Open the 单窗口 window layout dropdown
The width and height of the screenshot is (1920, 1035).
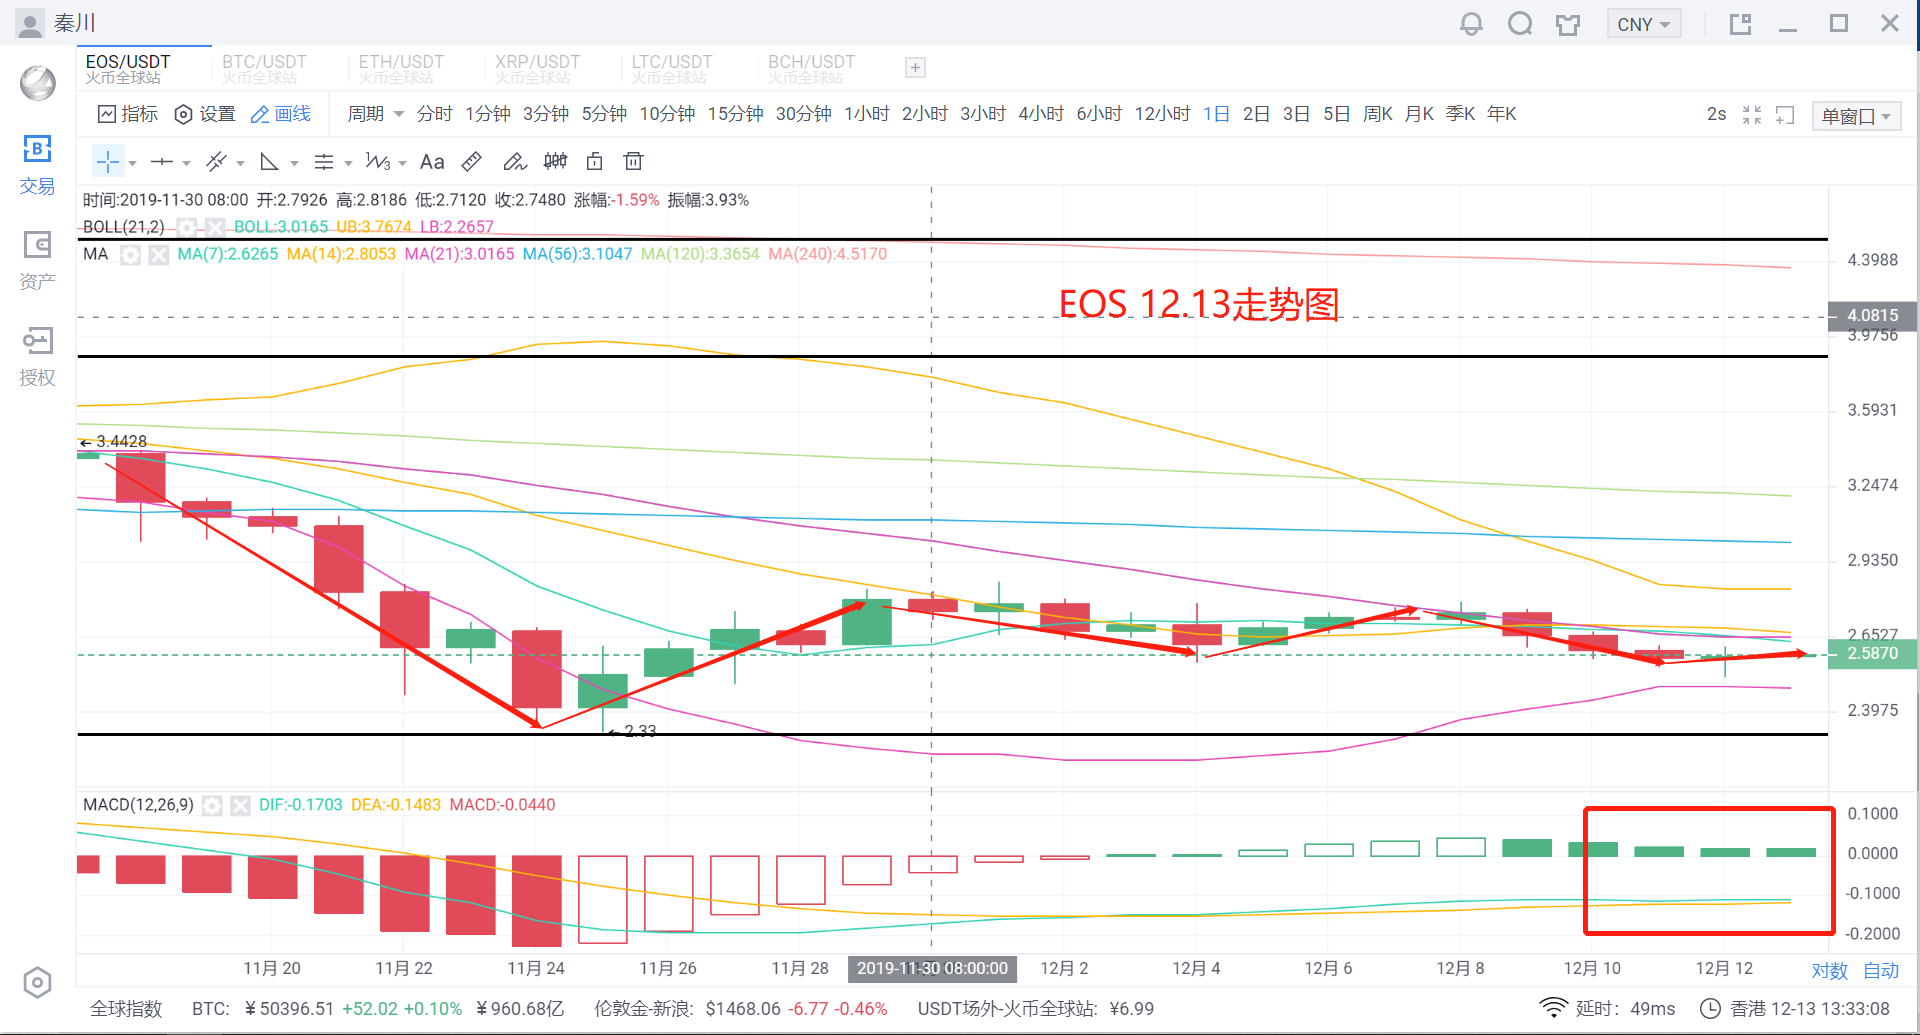coord(1855,116)
